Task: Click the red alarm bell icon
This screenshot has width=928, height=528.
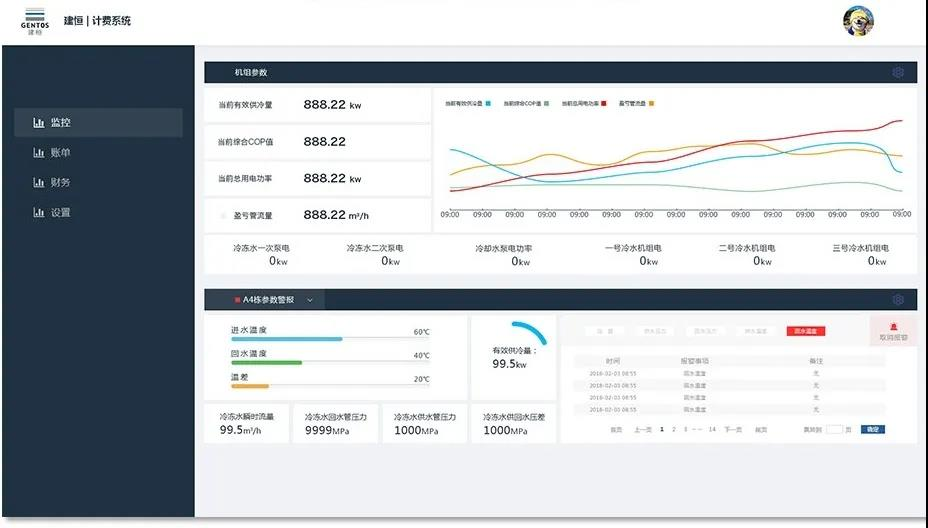Action: pos(893,327)
